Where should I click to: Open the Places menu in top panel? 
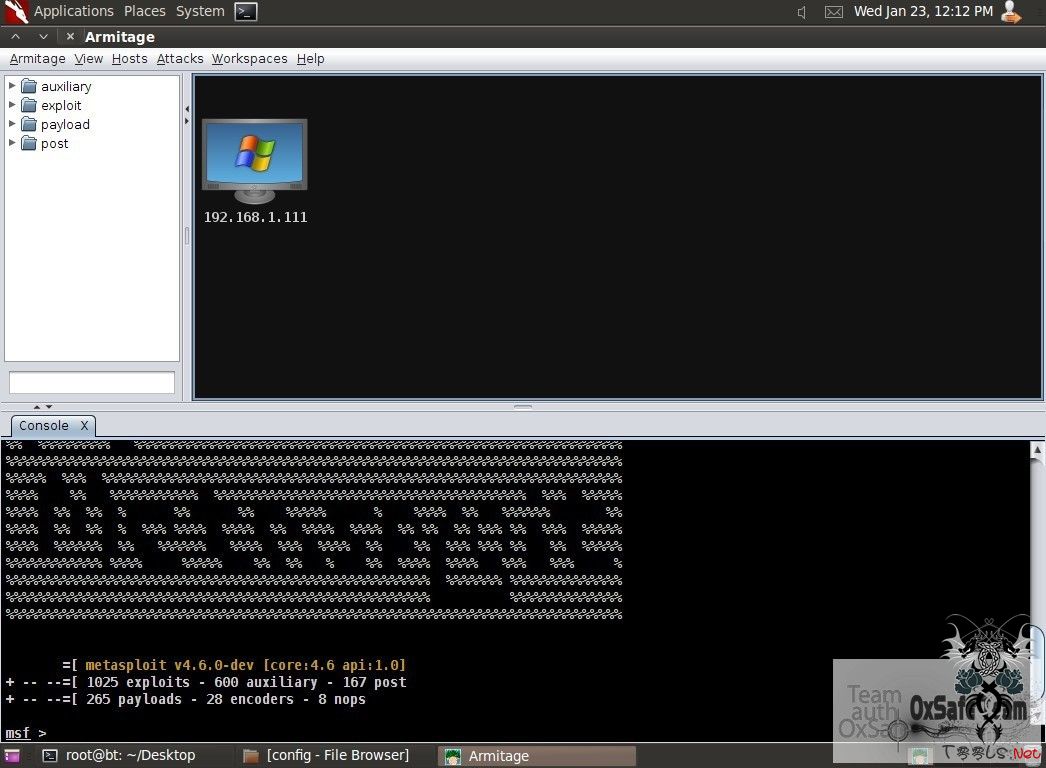point(145,11)
